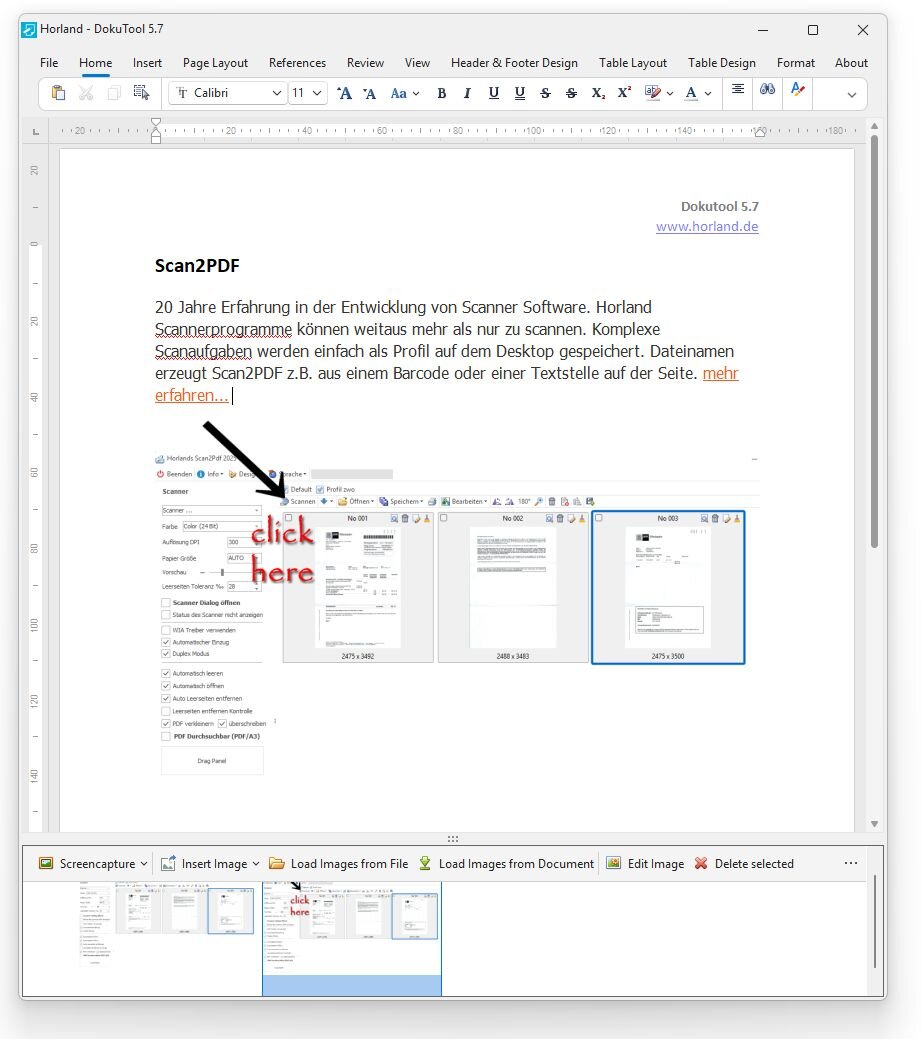Image resolution: width=921 pixels, height=1039 pixels.
Task: Click Load Images from Document
Action: pyautogui.click(x=506, y=863)
